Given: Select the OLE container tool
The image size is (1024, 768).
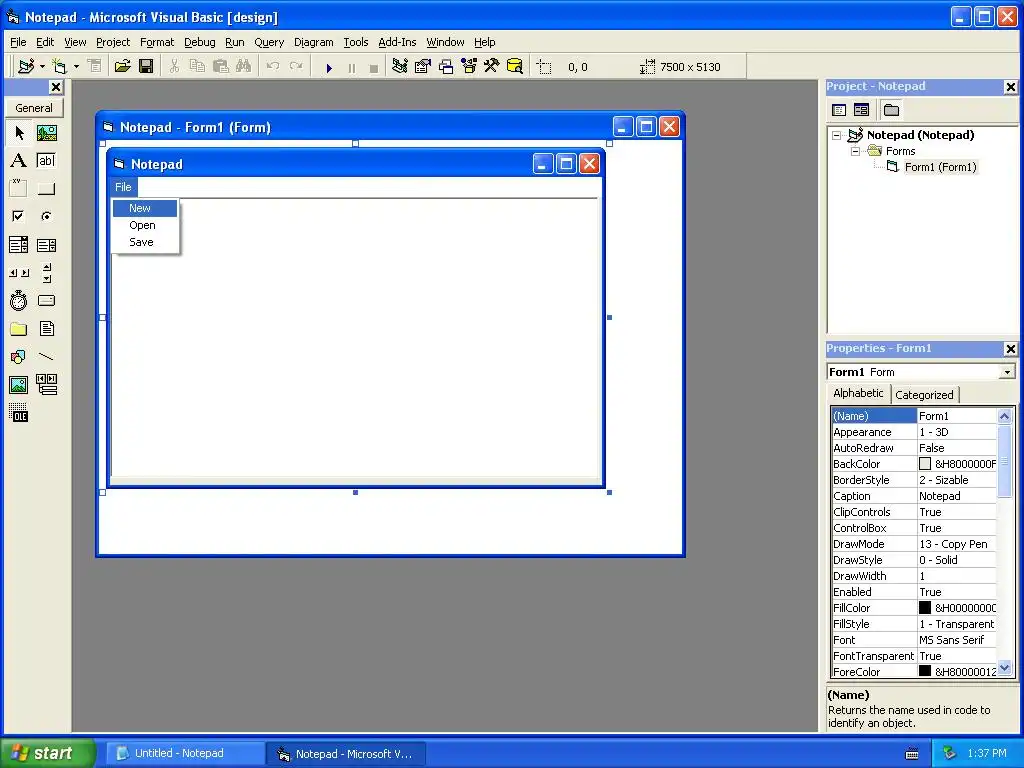Looking at the screenshot, I should 19,413.
